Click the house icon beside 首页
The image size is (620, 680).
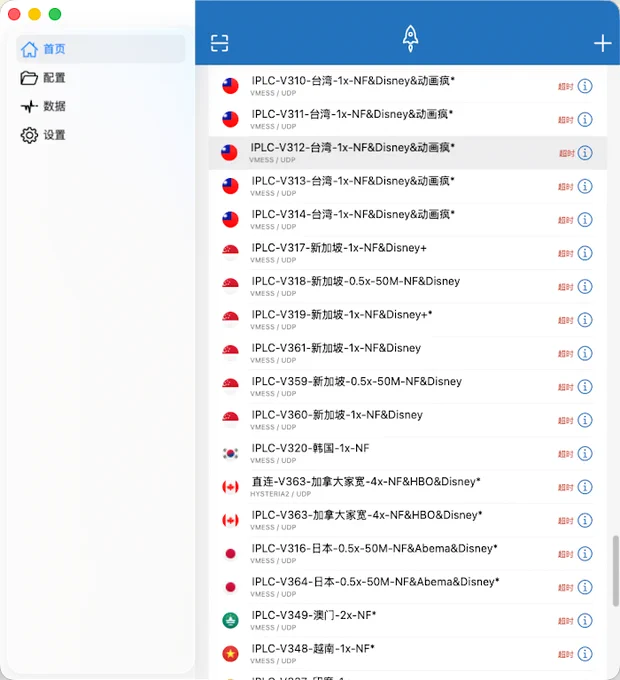[x=29, y=49]
